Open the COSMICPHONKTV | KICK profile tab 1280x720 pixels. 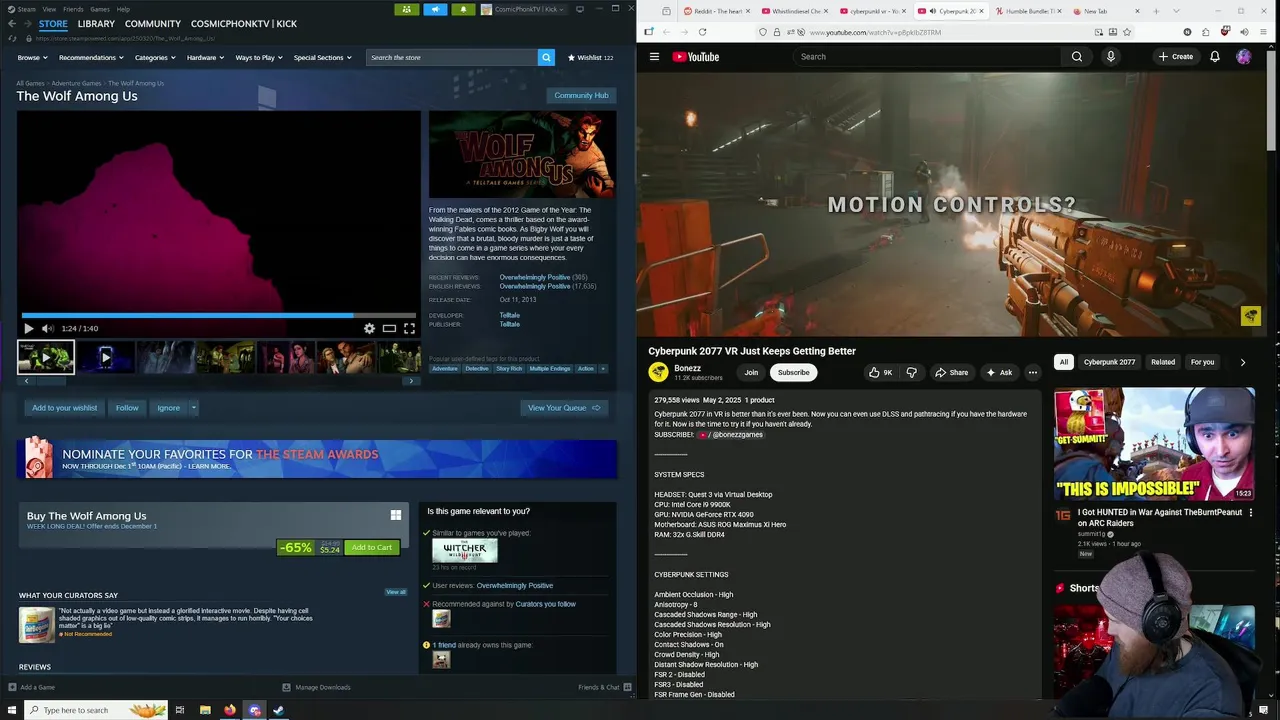[x=244, y=23]
